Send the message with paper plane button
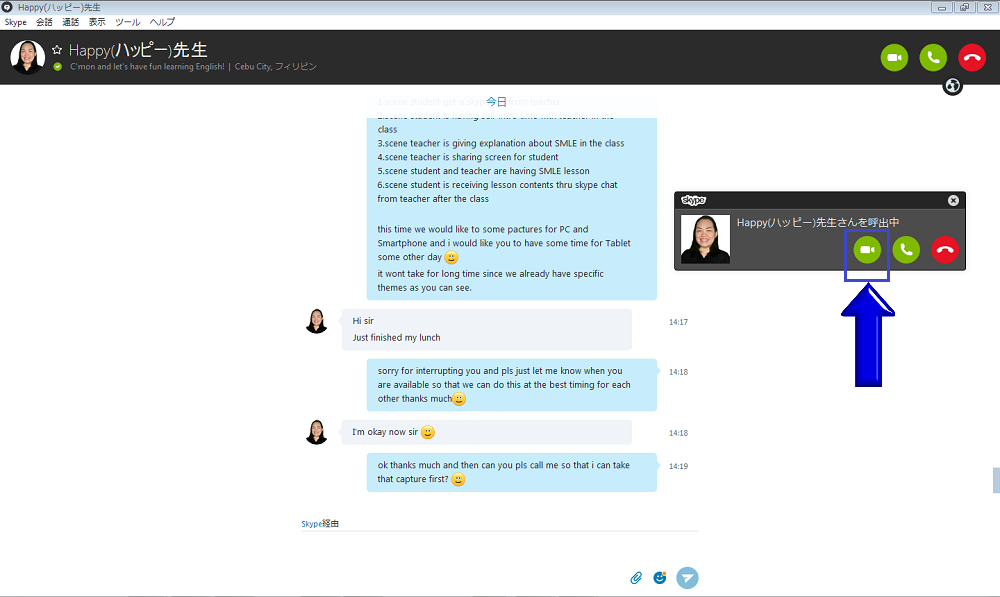The height and width of the screenshot is (597, 1000). pyautogui.click(x=688, y=578)
